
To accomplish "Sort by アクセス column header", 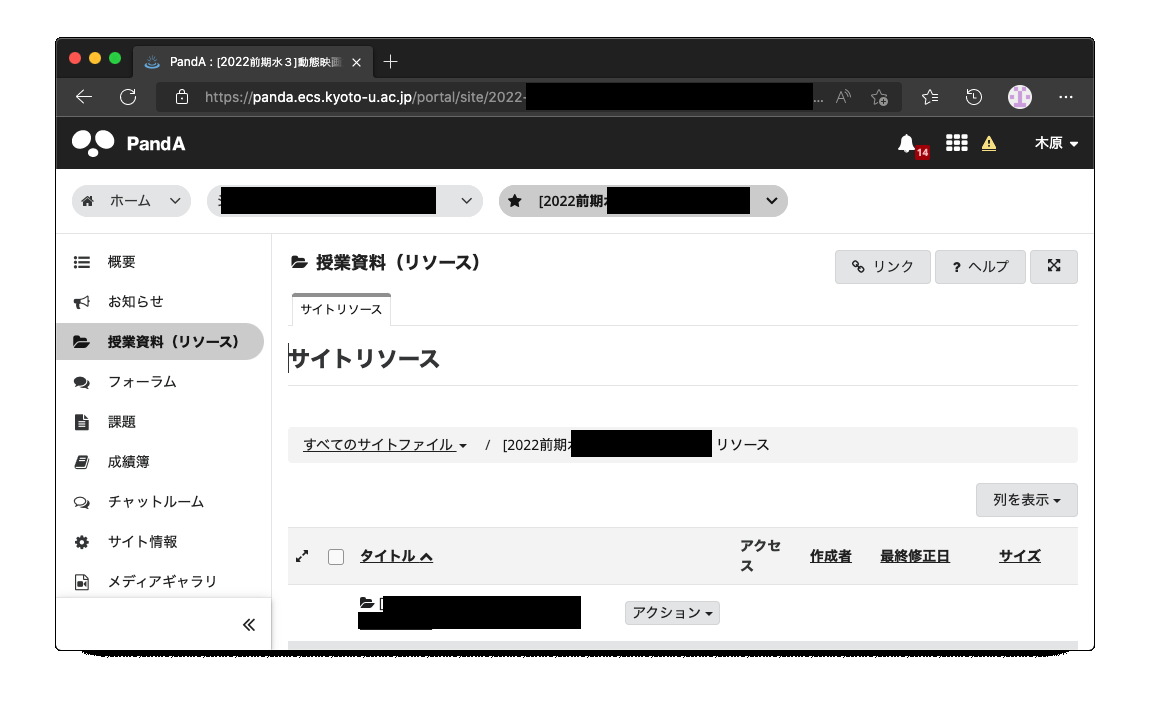I will click(760, 555).
